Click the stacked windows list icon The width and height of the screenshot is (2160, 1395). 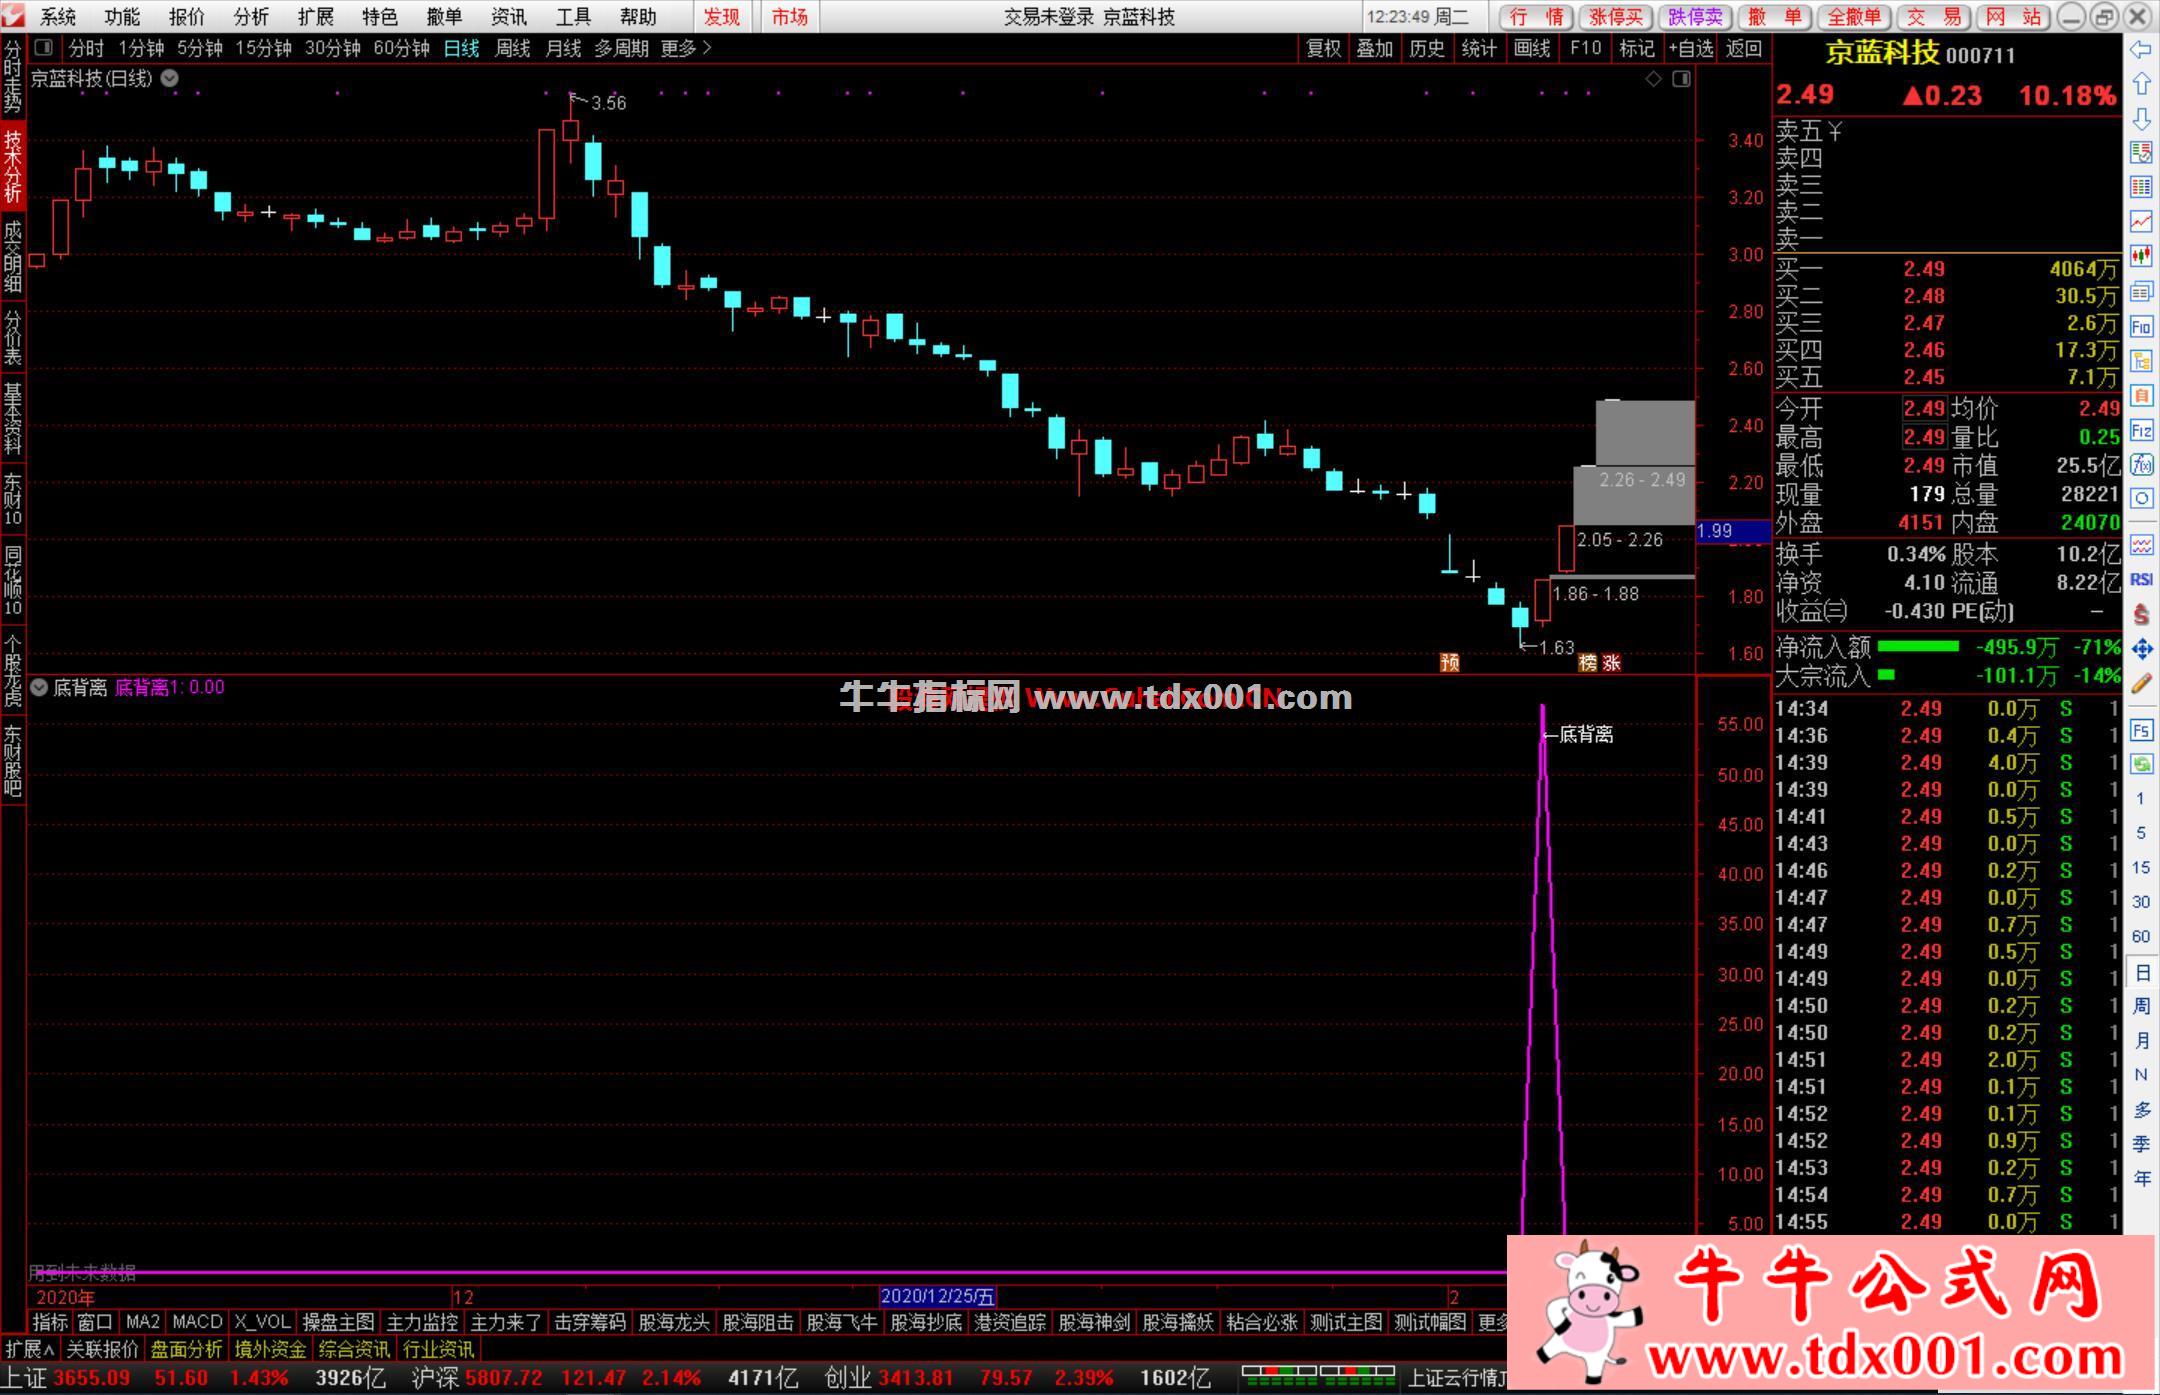(x=2141, y=291)
